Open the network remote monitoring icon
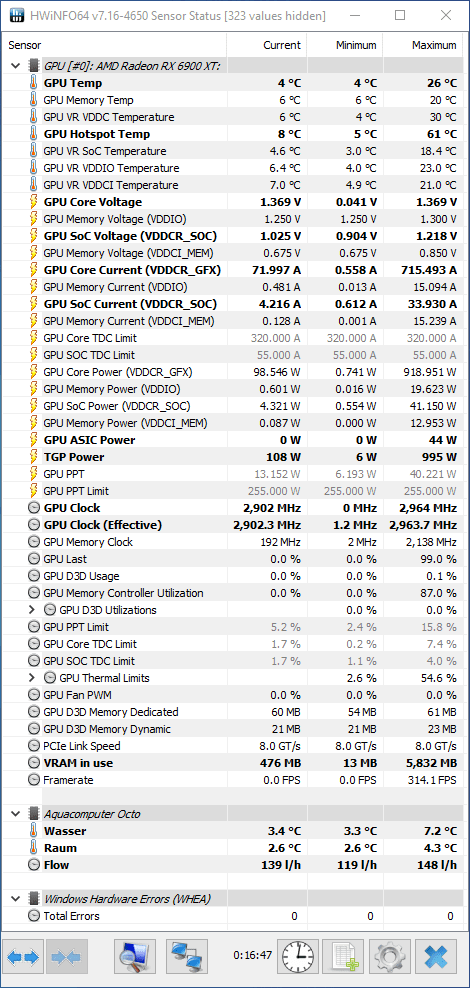The width and height of the screenshot is (470, 988). coord(187,957)
